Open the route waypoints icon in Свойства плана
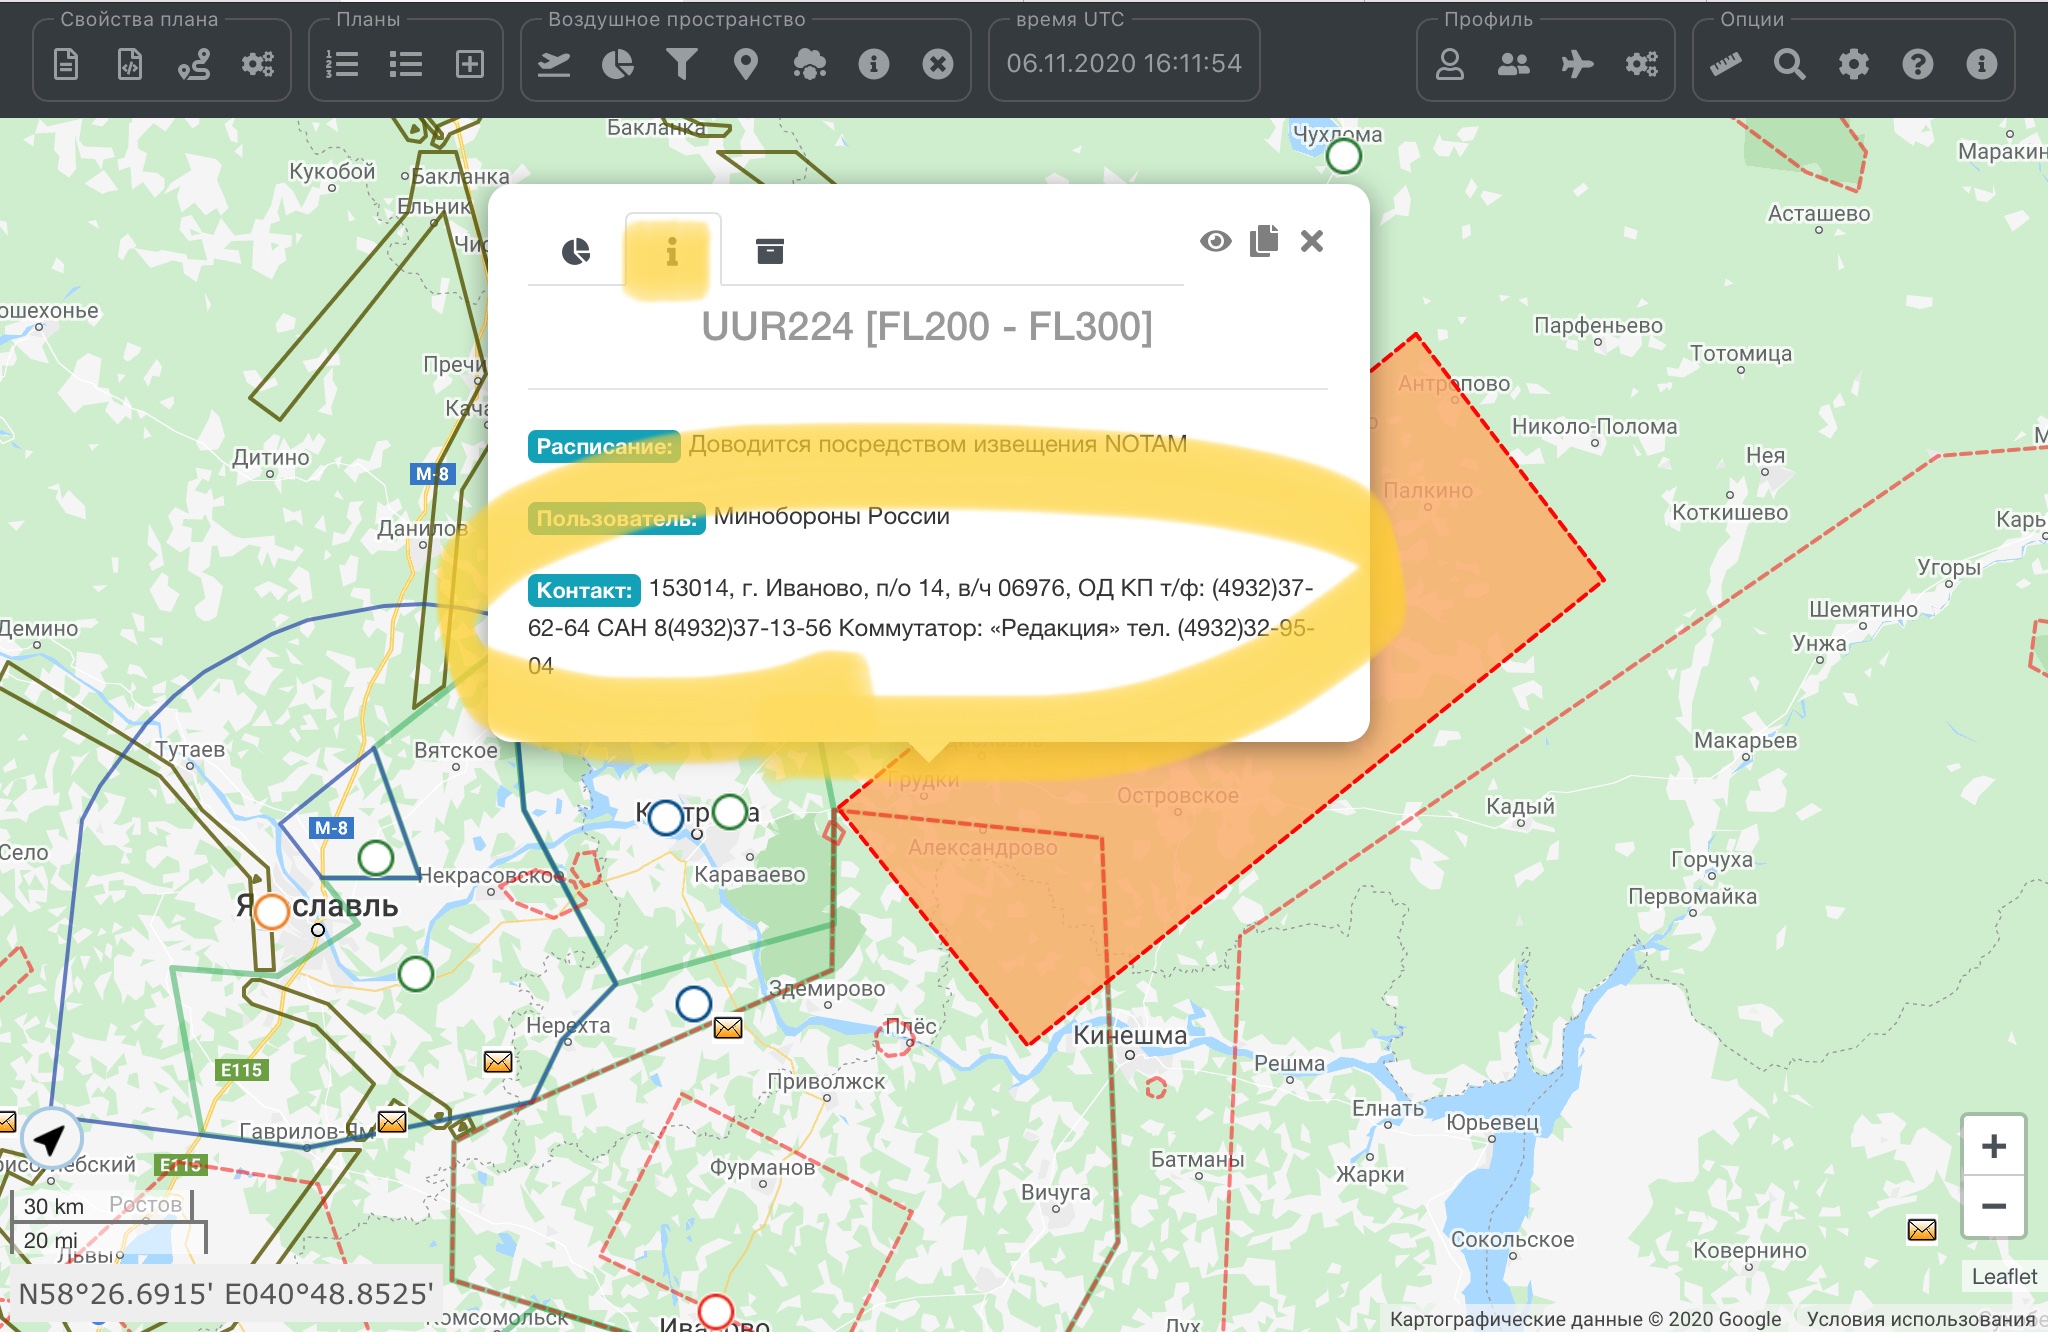2048x1332 pixels. (194, 65)
